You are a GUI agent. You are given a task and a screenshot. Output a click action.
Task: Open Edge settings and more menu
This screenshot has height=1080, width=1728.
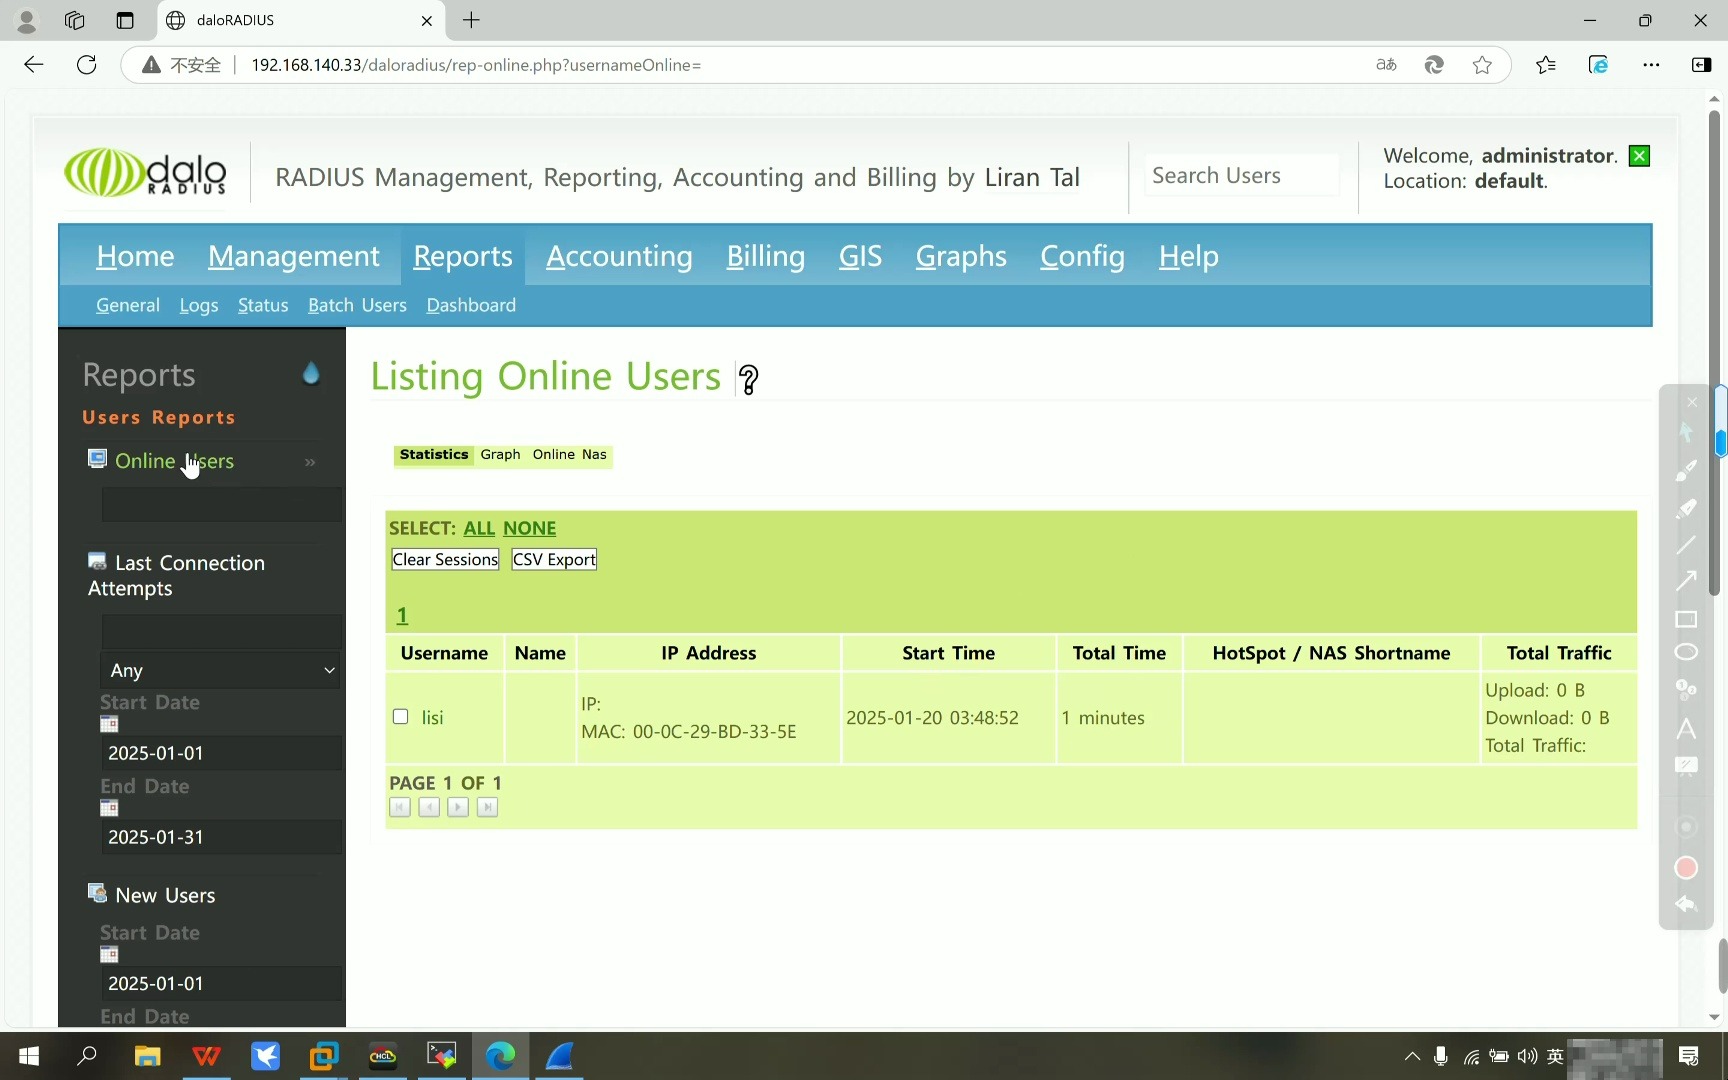tap(1651, 65)
